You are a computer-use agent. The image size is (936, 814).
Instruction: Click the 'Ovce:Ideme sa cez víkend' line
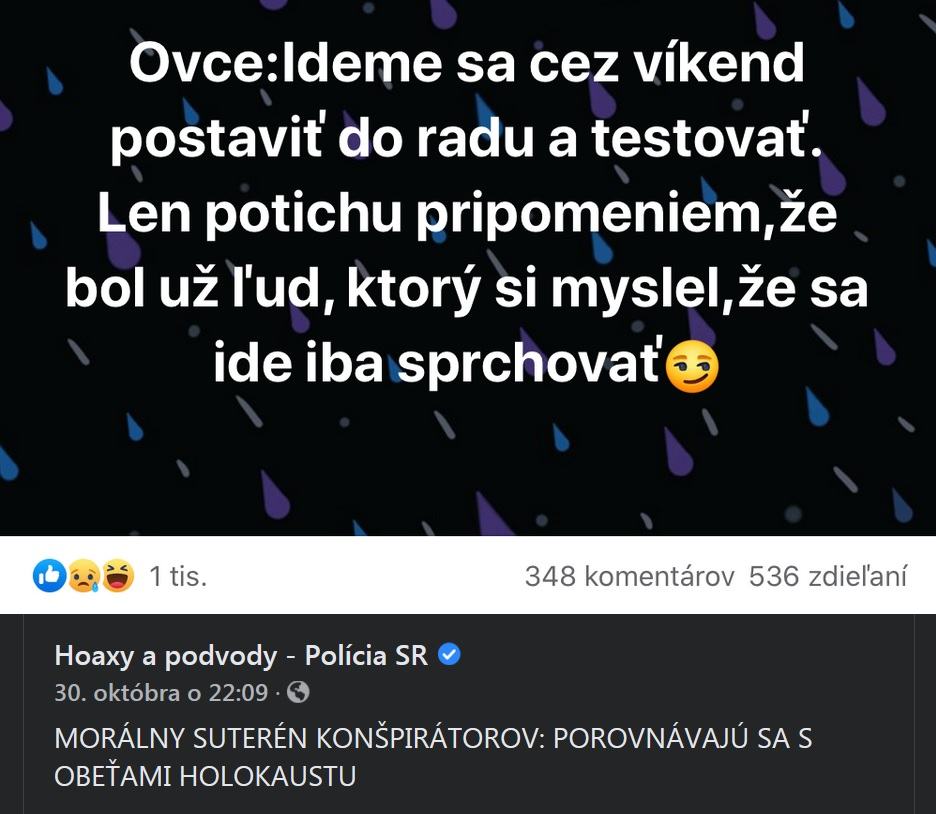point(467,65)
